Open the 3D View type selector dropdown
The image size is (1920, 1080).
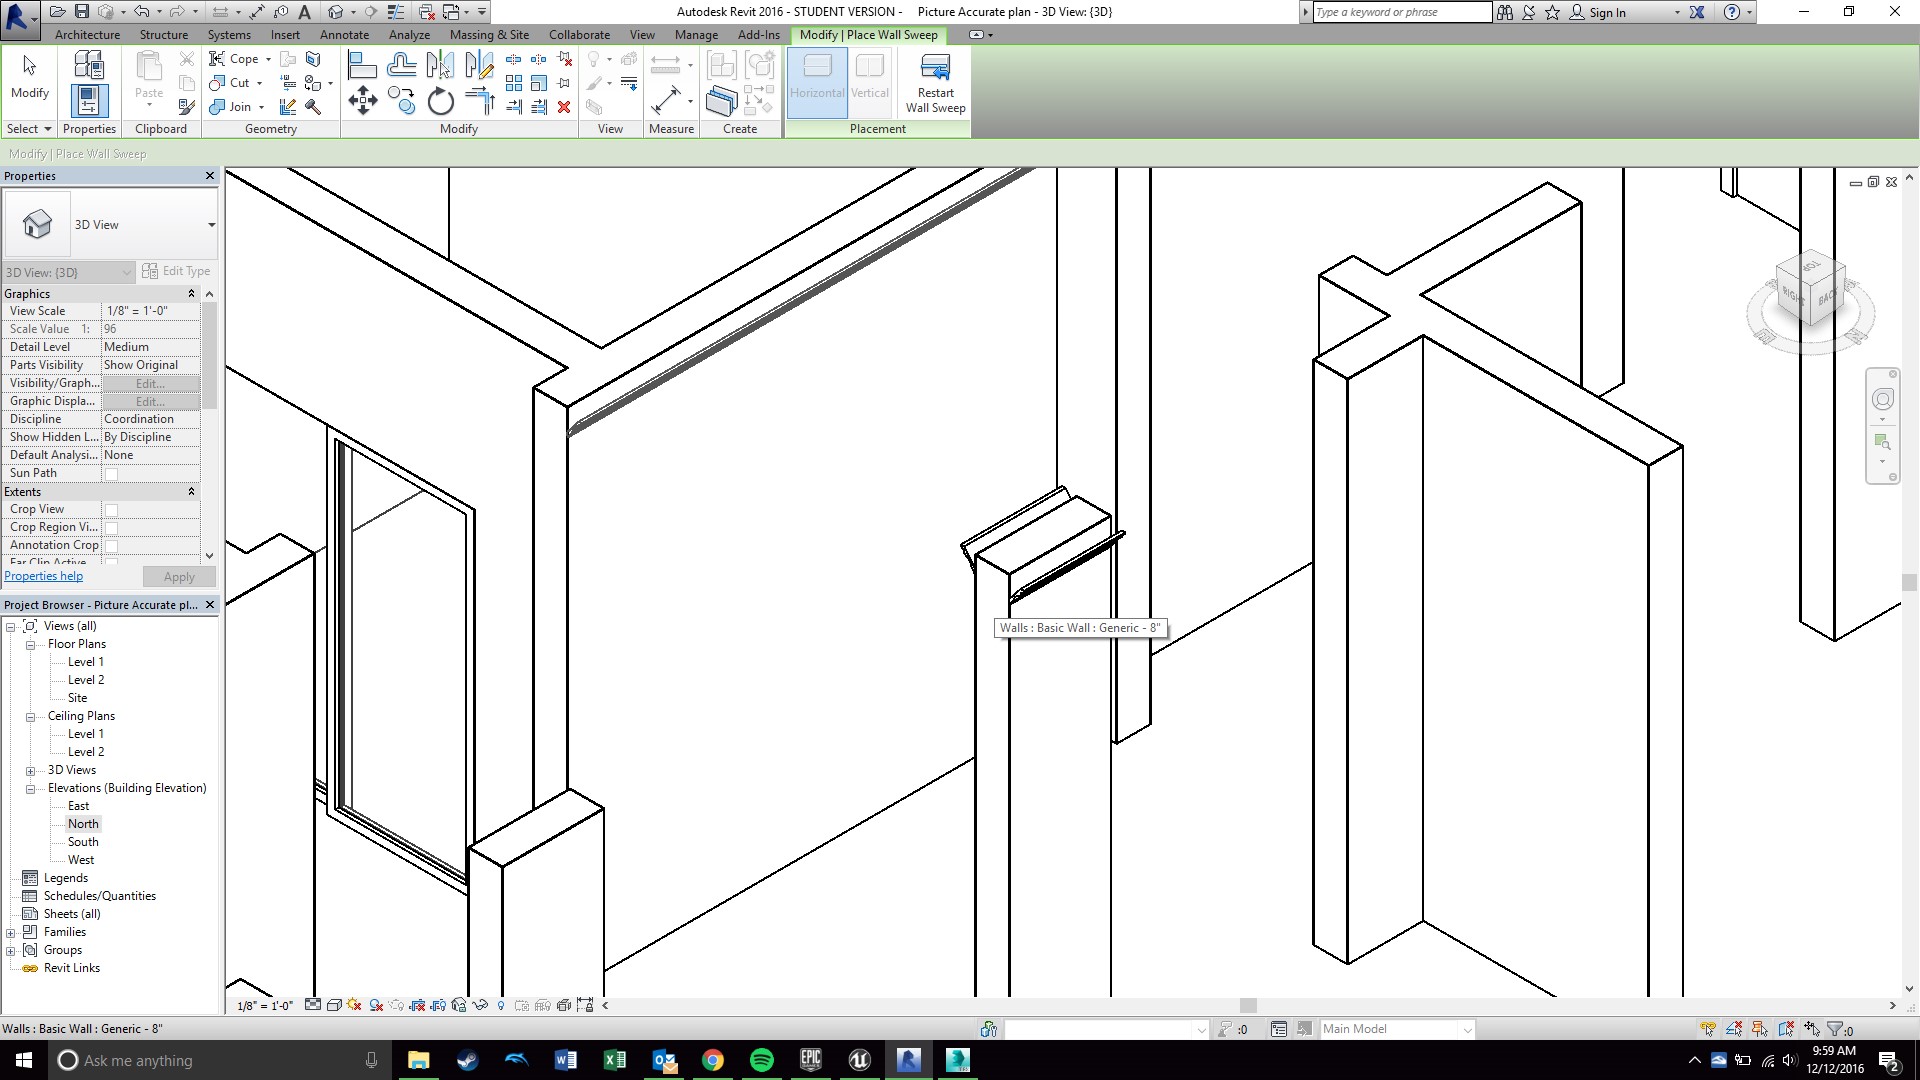[x=211, y=225]
